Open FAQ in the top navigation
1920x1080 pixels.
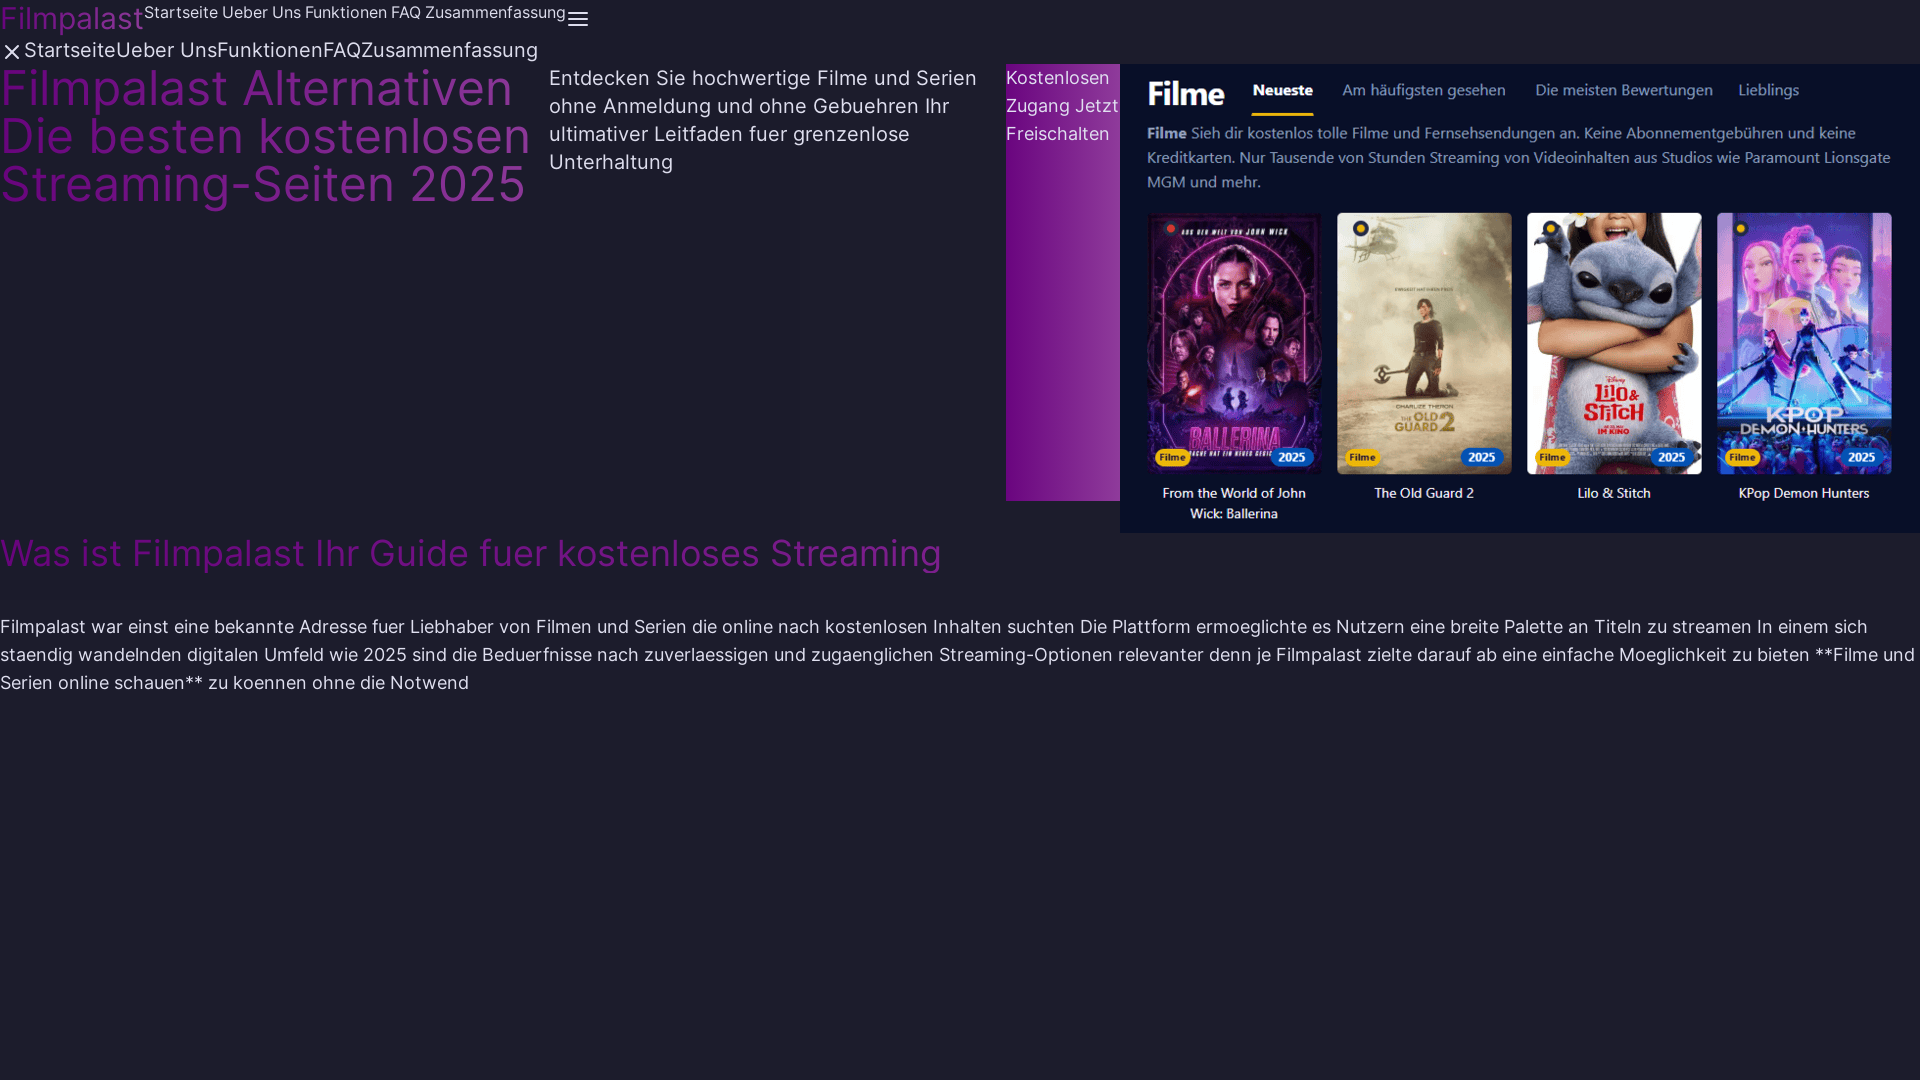[406, 12]
